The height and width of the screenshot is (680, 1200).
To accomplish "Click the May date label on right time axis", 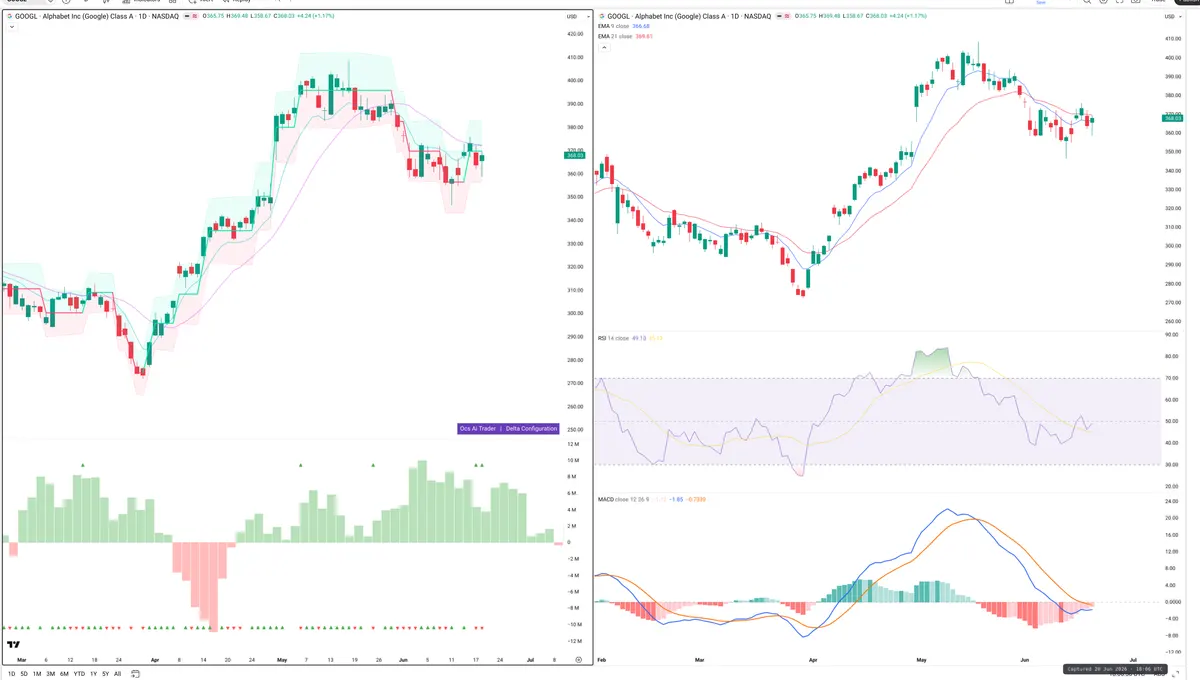I will (x=920, y=661).
